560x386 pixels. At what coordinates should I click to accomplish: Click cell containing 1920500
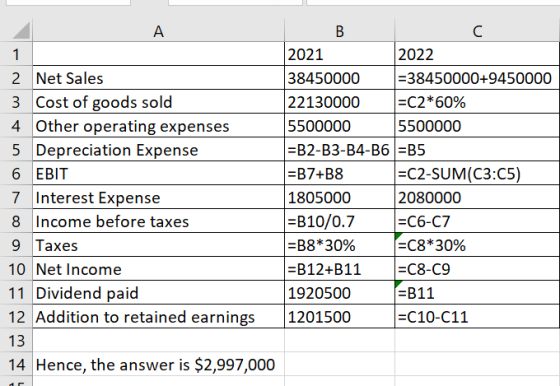[340, 294]
